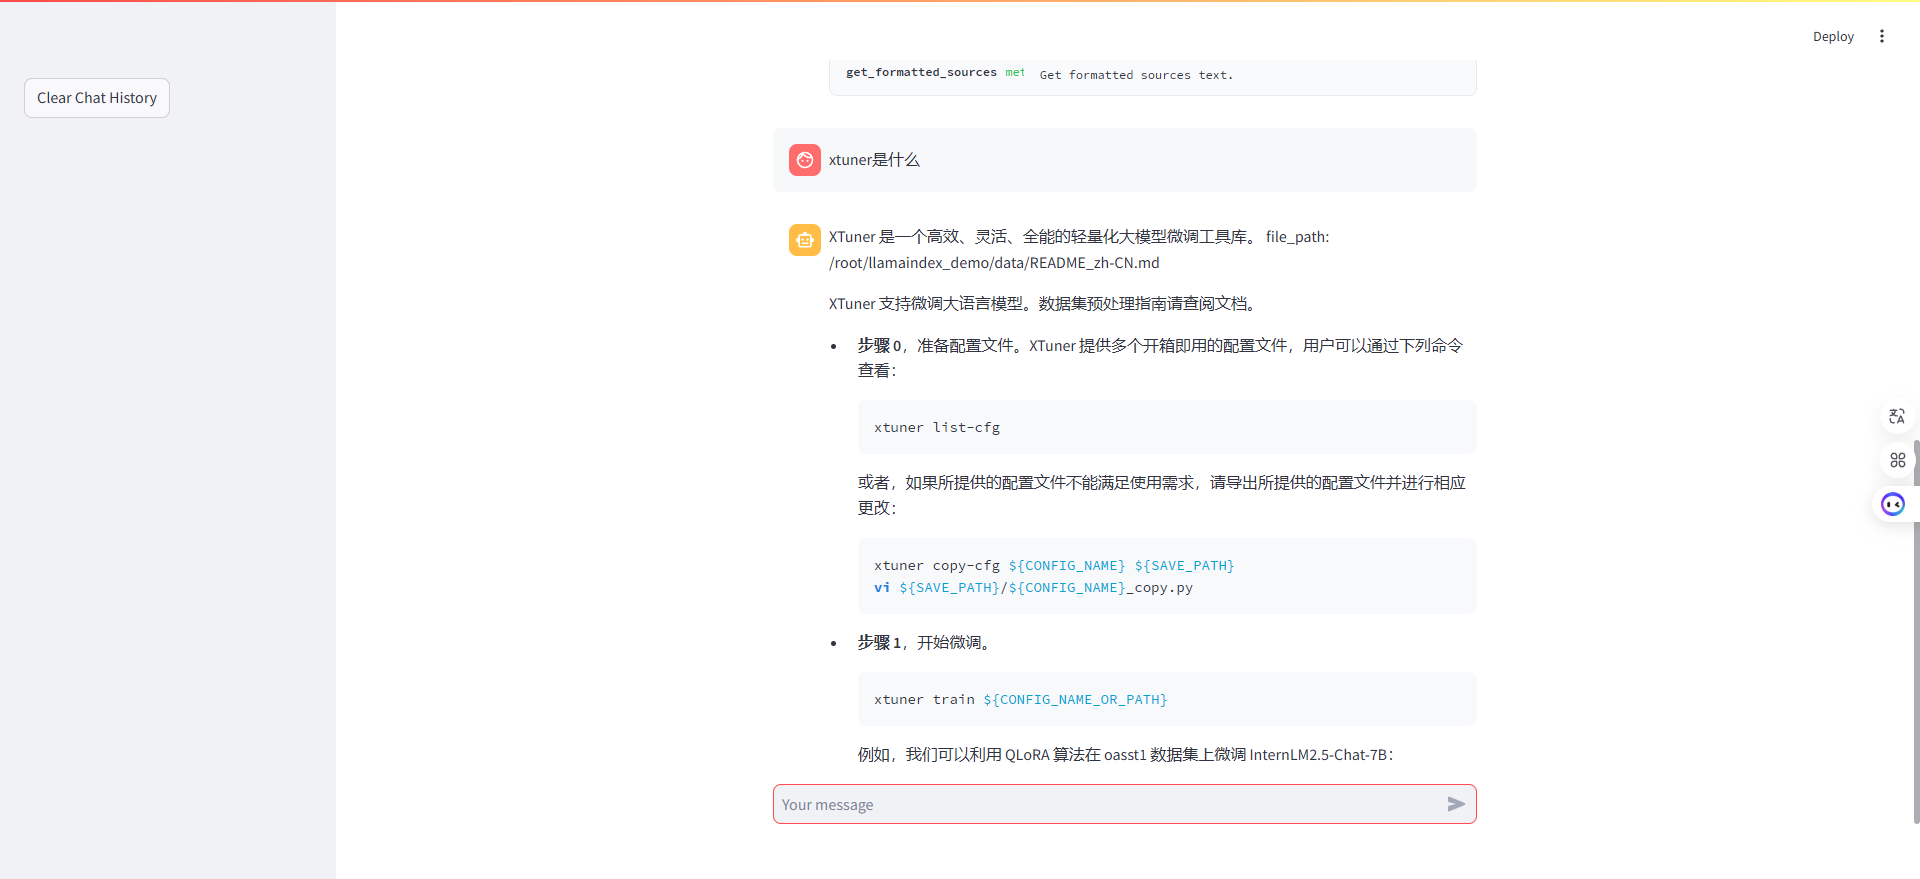
Task: Click the Clear Chat History button
Action: 97,98
